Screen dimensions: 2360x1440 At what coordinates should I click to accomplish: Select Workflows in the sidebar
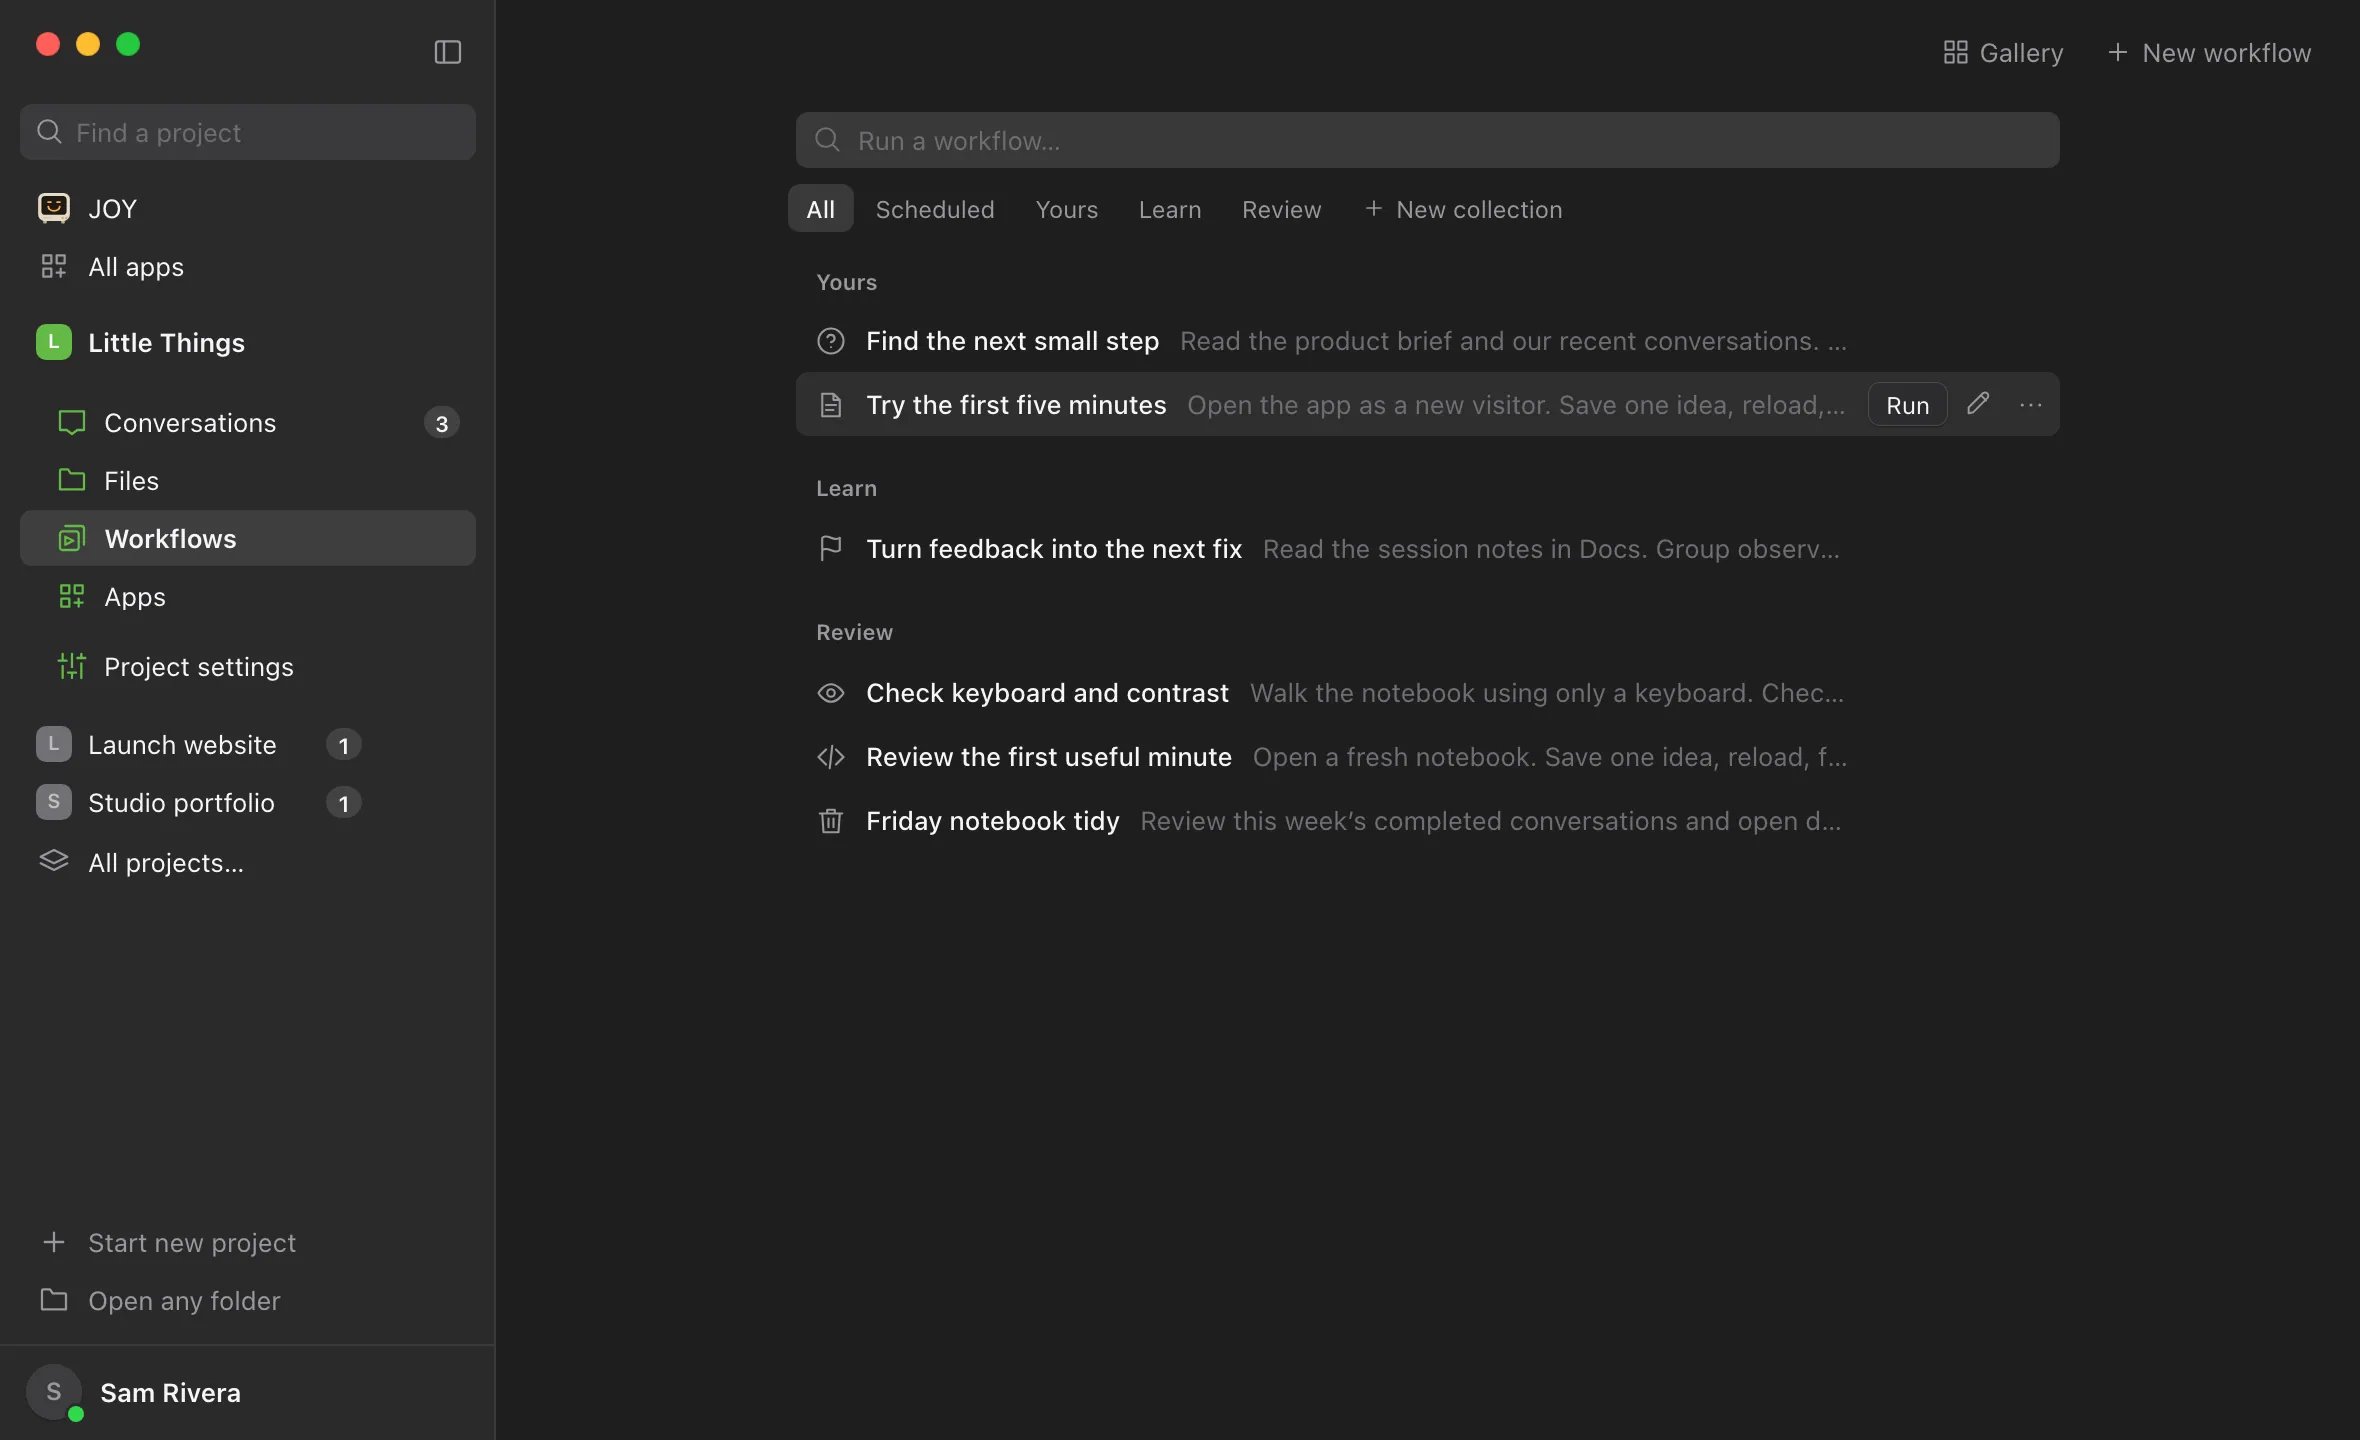248,538
